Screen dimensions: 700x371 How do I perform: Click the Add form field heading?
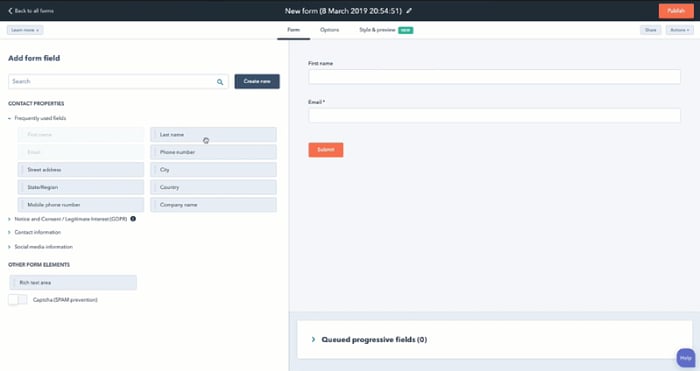34,58
